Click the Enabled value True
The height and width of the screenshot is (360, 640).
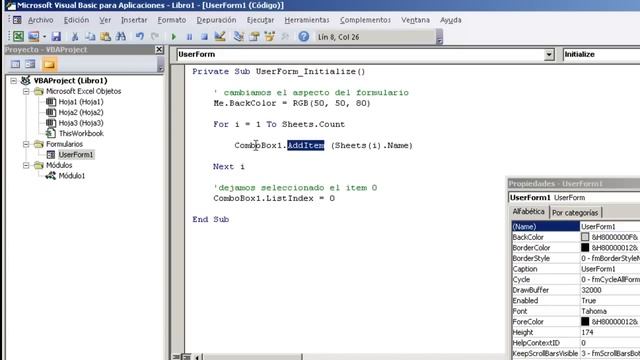[x=589, y=300]
